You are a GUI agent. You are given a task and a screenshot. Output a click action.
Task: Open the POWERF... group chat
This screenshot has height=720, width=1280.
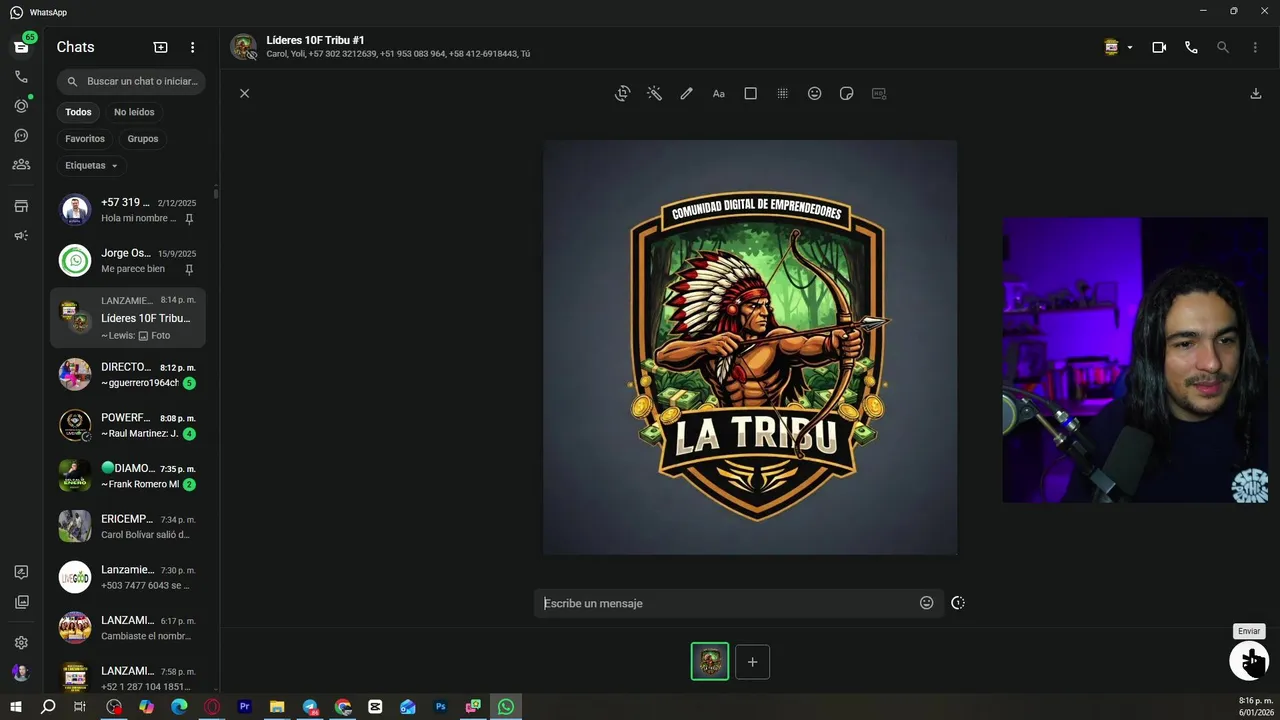pos(128,426)
